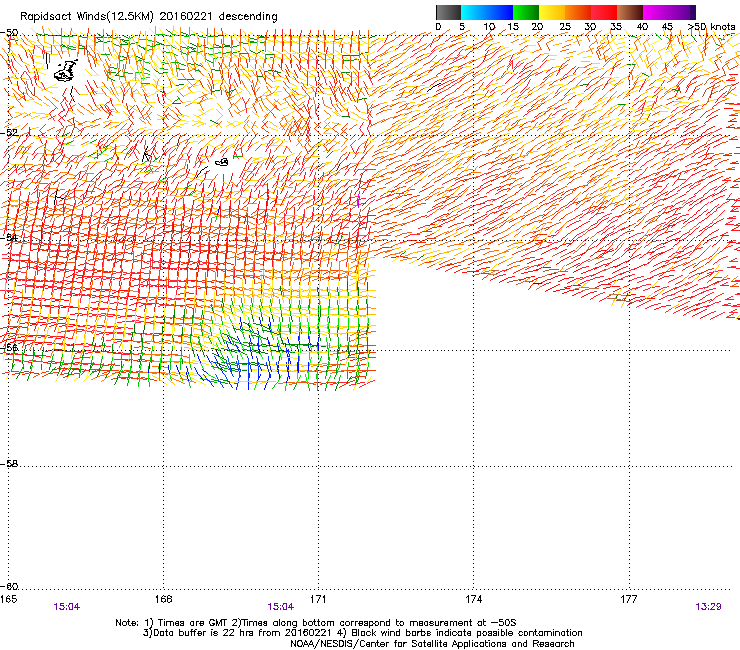Click the purple '13:28' time label

pos(708,607)
